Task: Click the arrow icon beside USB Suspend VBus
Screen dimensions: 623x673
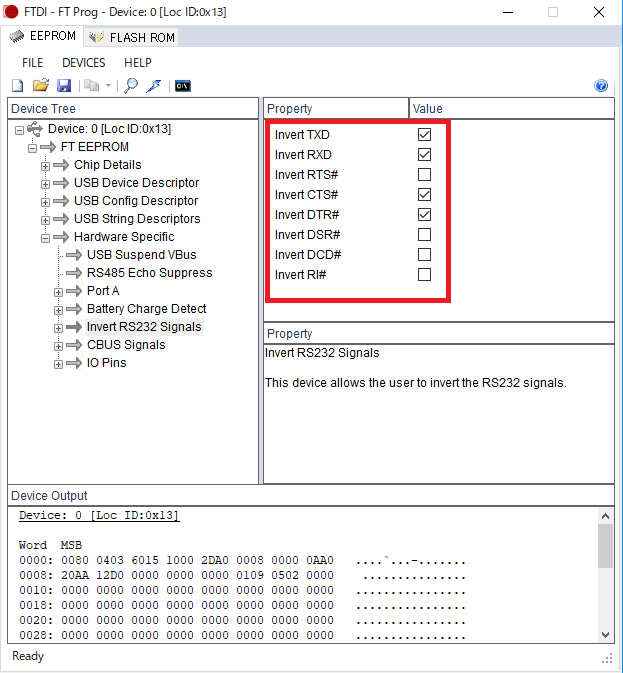Action: (74, 255)
